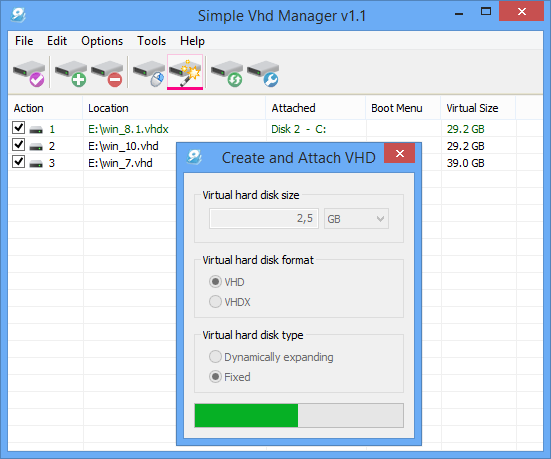The width and height of the screenshot is (551, 459).
Task: Click the Create and Attach VHD dialog icon
Action: [194, 157]
